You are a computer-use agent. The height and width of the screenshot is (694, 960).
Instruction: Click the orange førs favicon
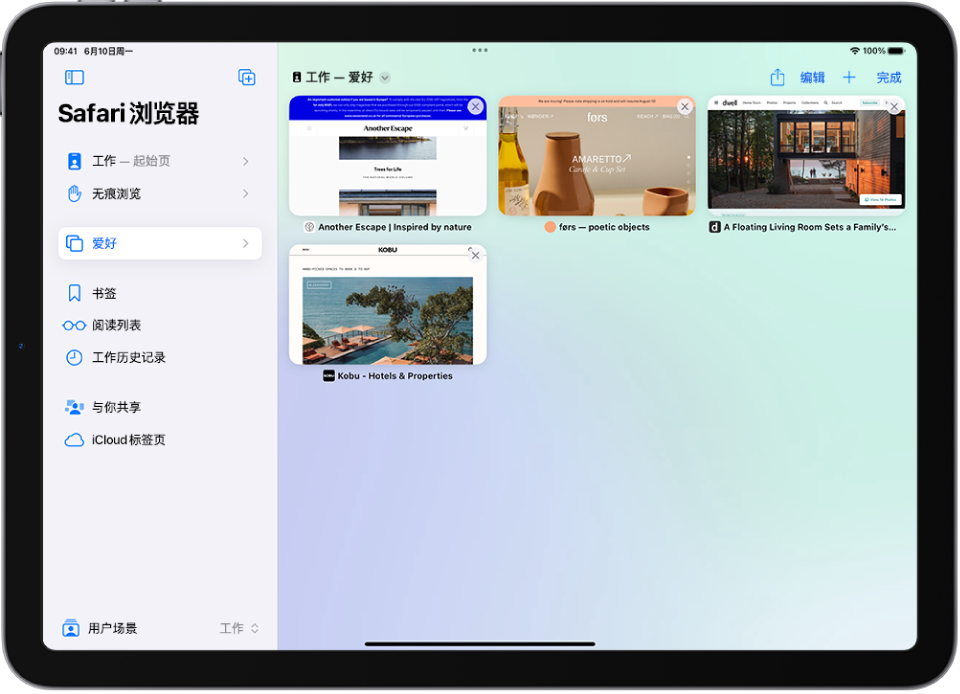[550, 227]
